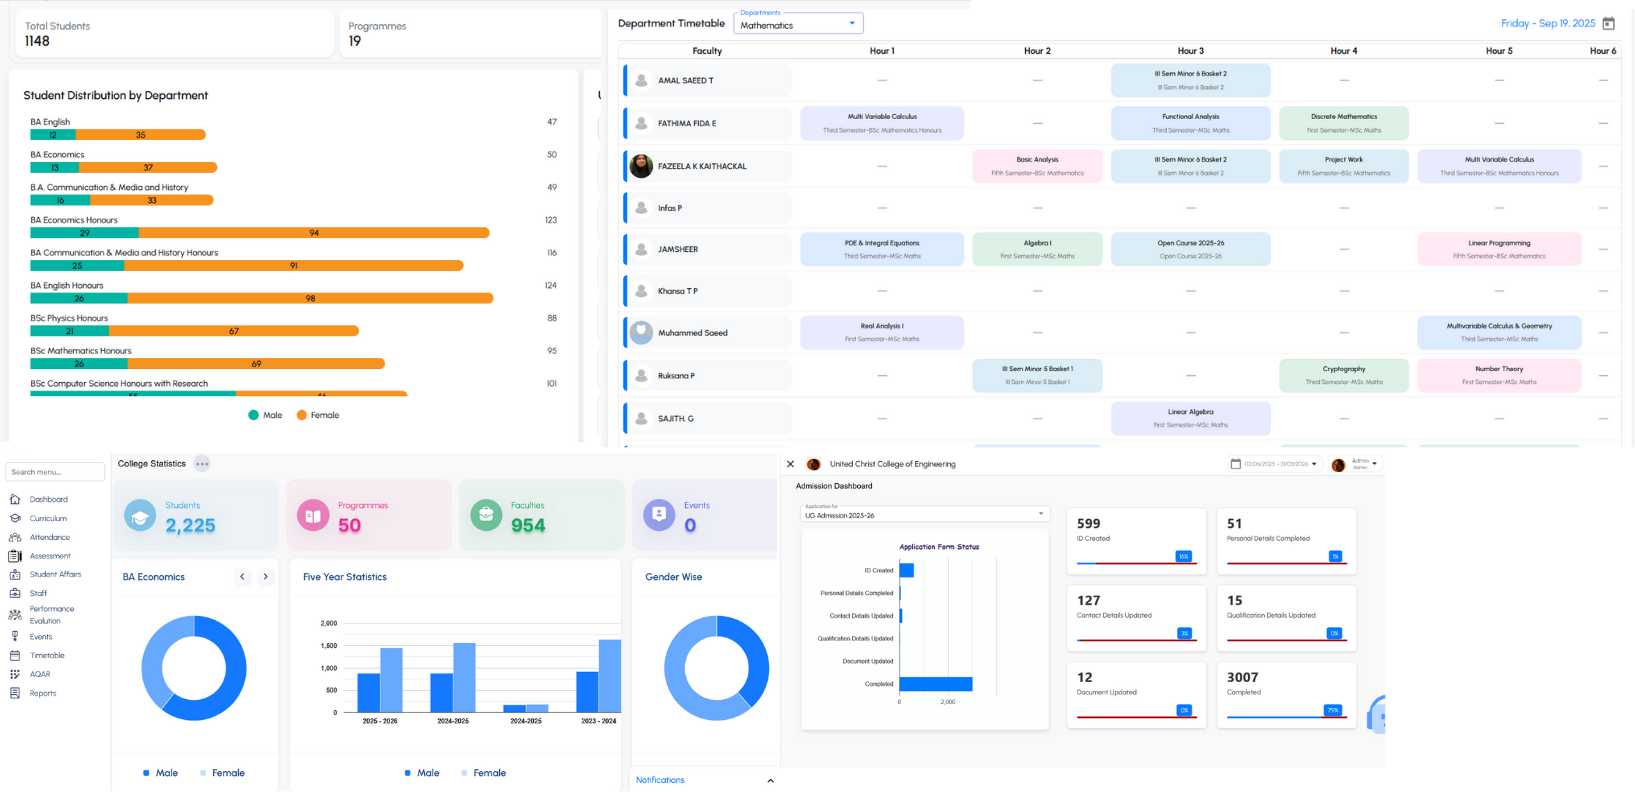Select Staff in the sidebar menu
The width and height of the screenshot is (1635, 792).
(x=38, y=594)
